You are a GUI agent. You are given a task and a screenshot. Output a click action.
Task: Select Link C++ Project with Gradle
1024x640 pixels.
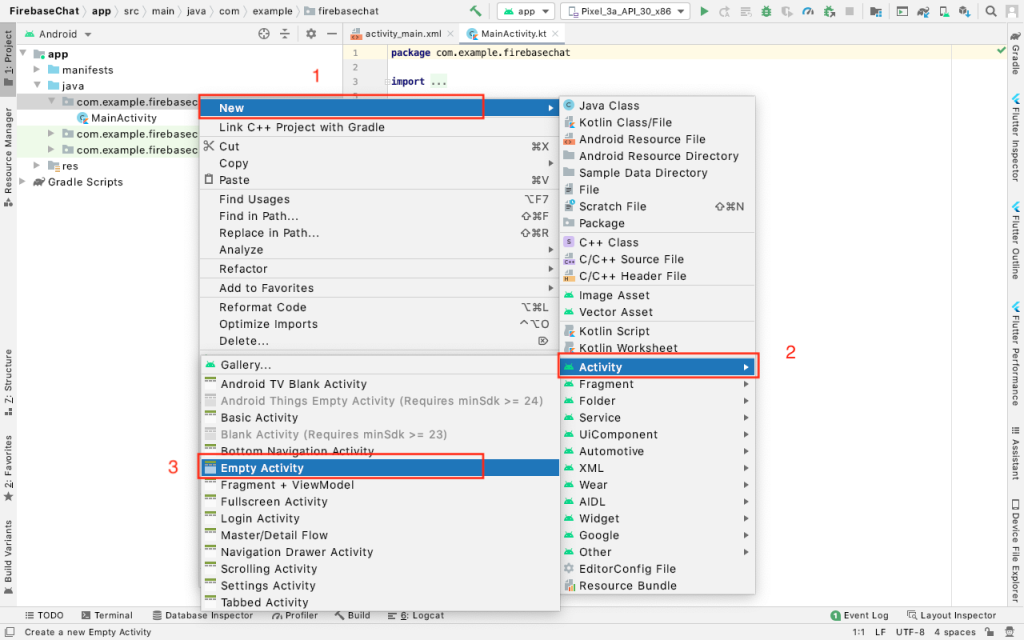pos(379,127)
